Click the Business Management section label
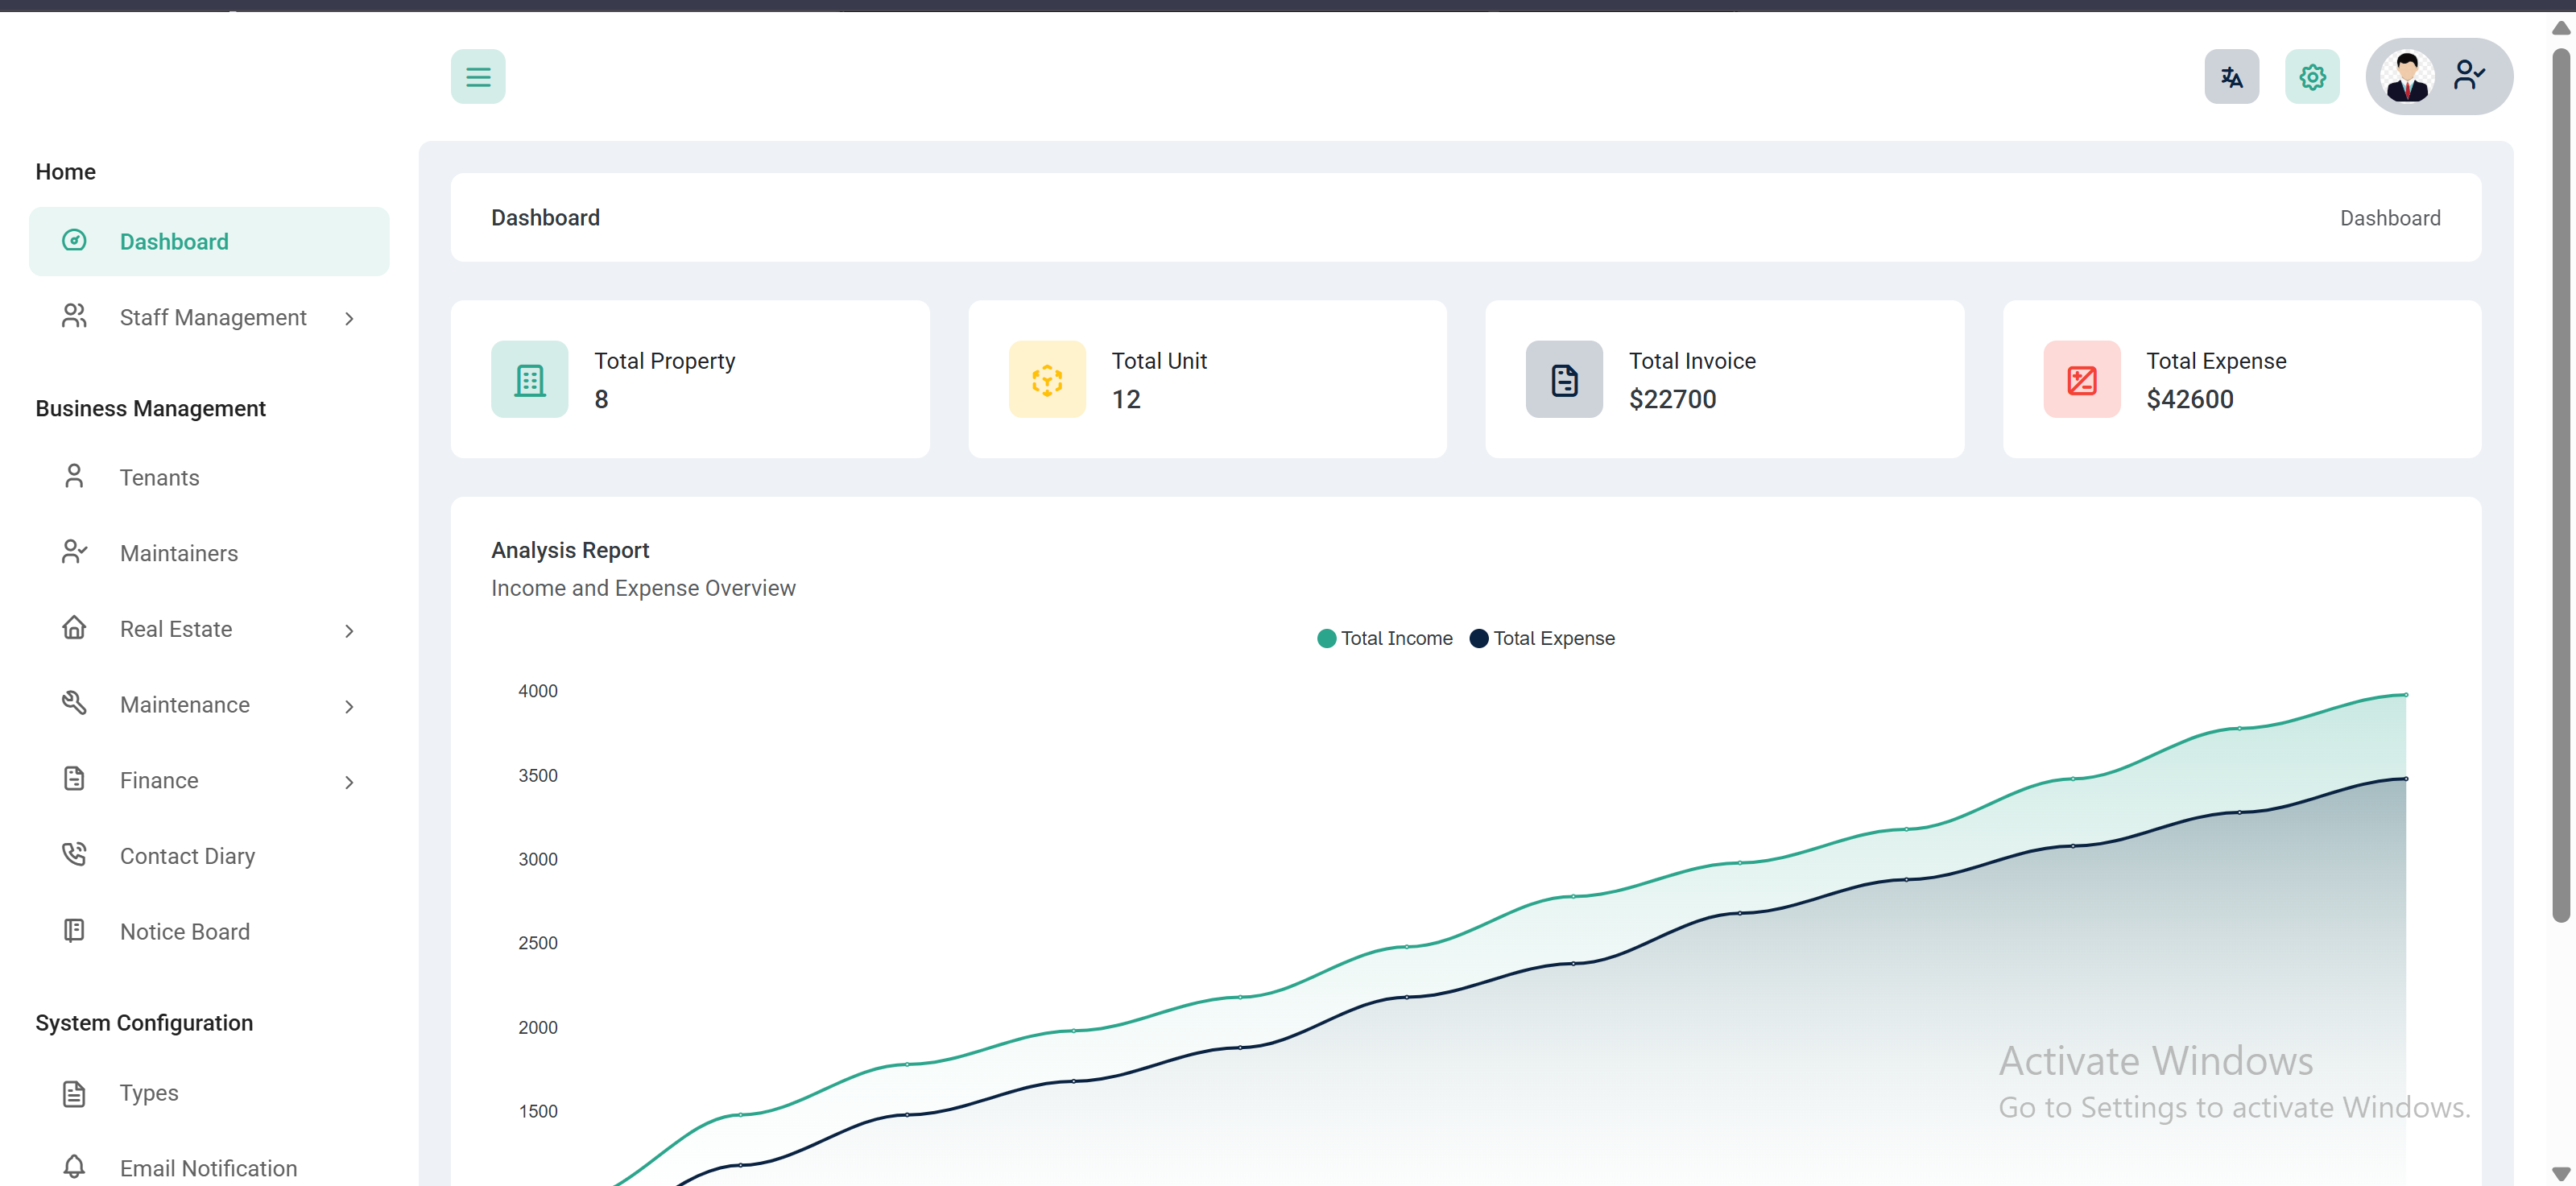 [150, 408]
